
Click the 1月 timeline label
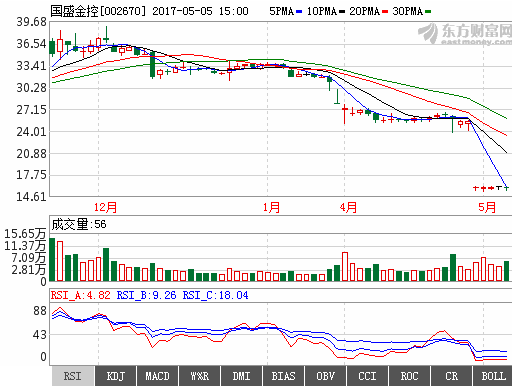click(271, 207)
